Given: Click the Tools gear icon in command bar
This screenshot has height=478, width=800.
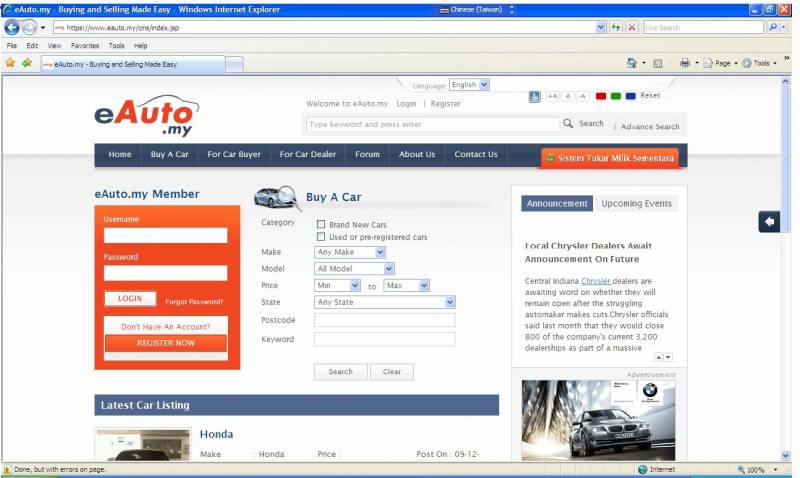Looking at the screenshot, I should pos(747,63).
